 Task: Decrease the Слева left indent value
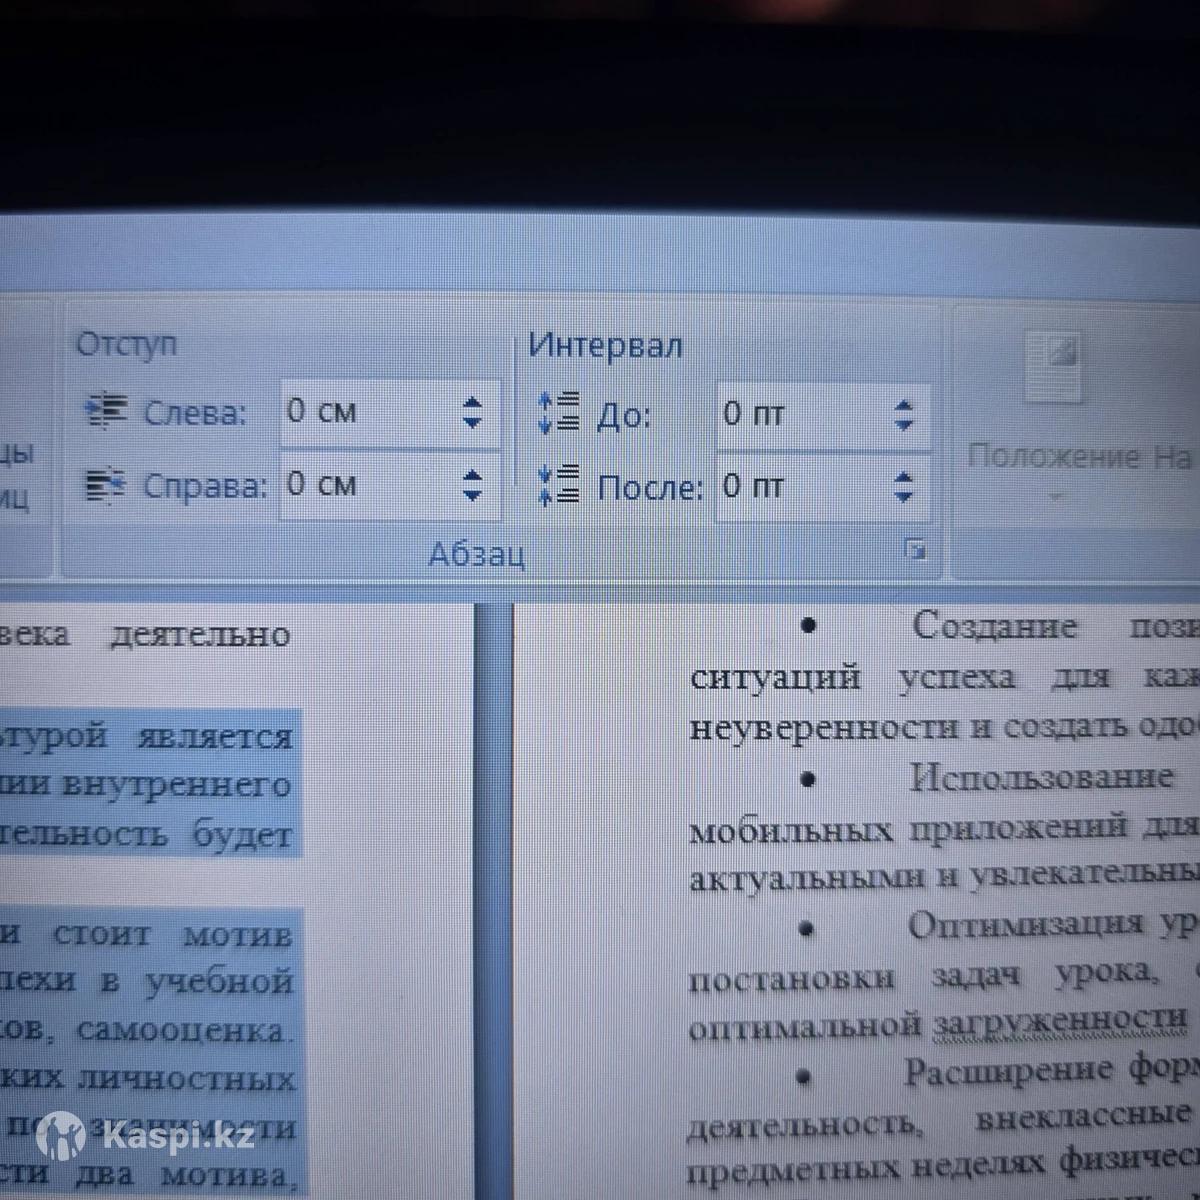point(473,423)
